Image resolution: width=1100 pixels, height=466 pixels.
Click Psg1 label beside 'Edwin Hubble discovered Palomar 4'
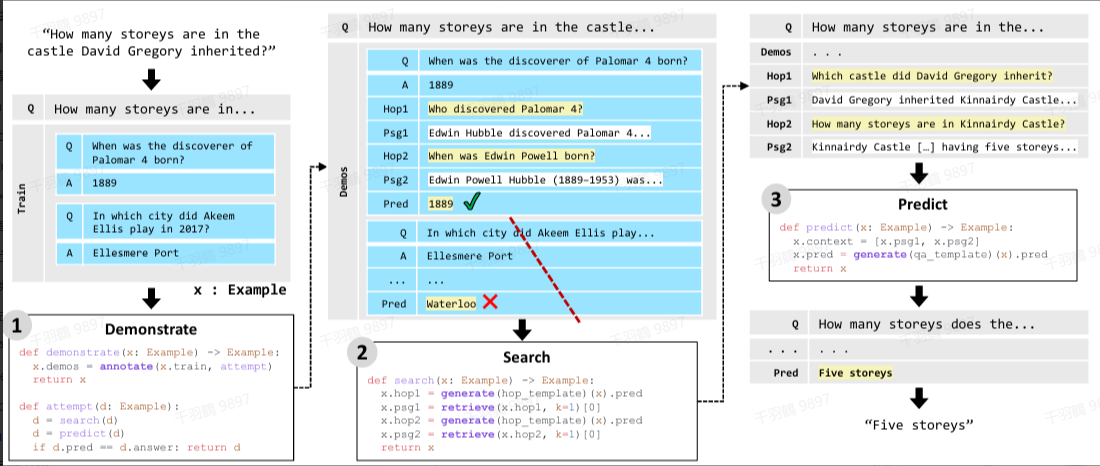(394, 133)
